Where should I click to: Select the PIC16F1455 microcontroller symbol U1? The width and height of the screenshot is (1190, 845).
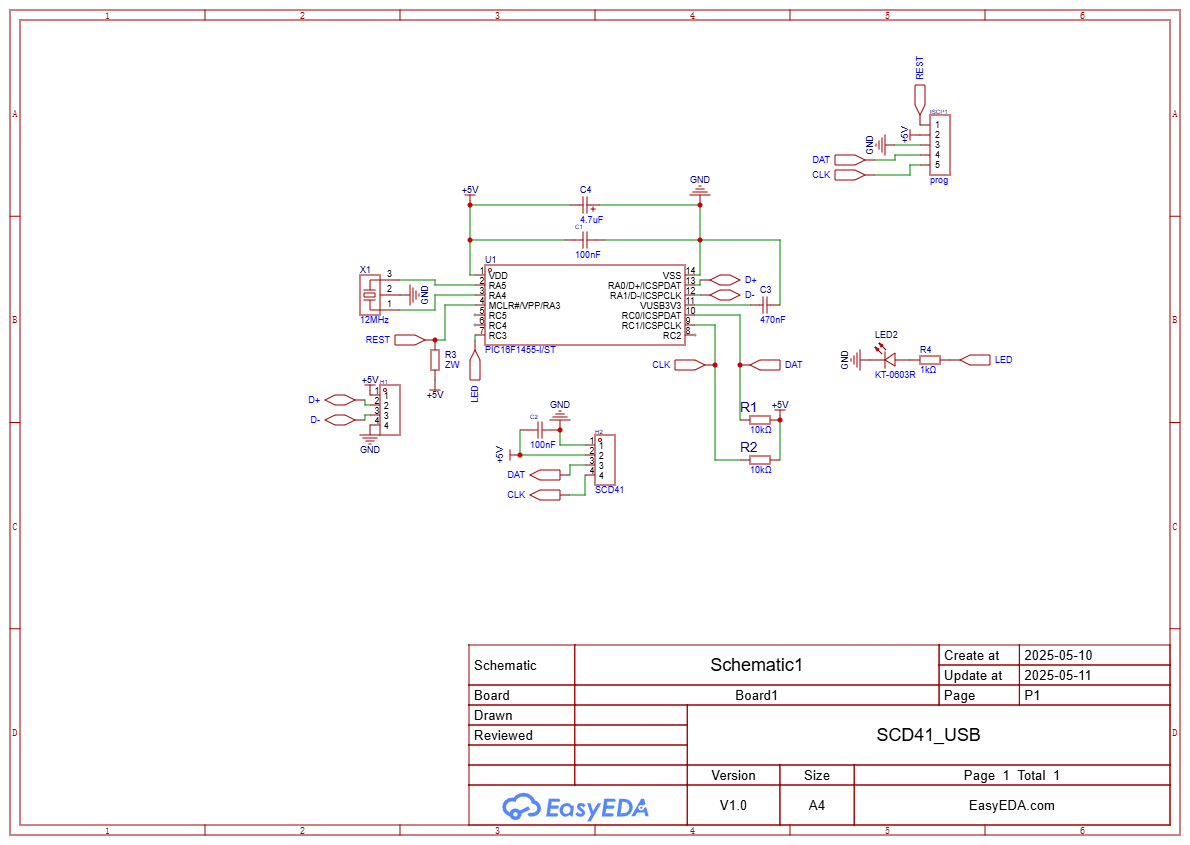(x=585, y=303)
